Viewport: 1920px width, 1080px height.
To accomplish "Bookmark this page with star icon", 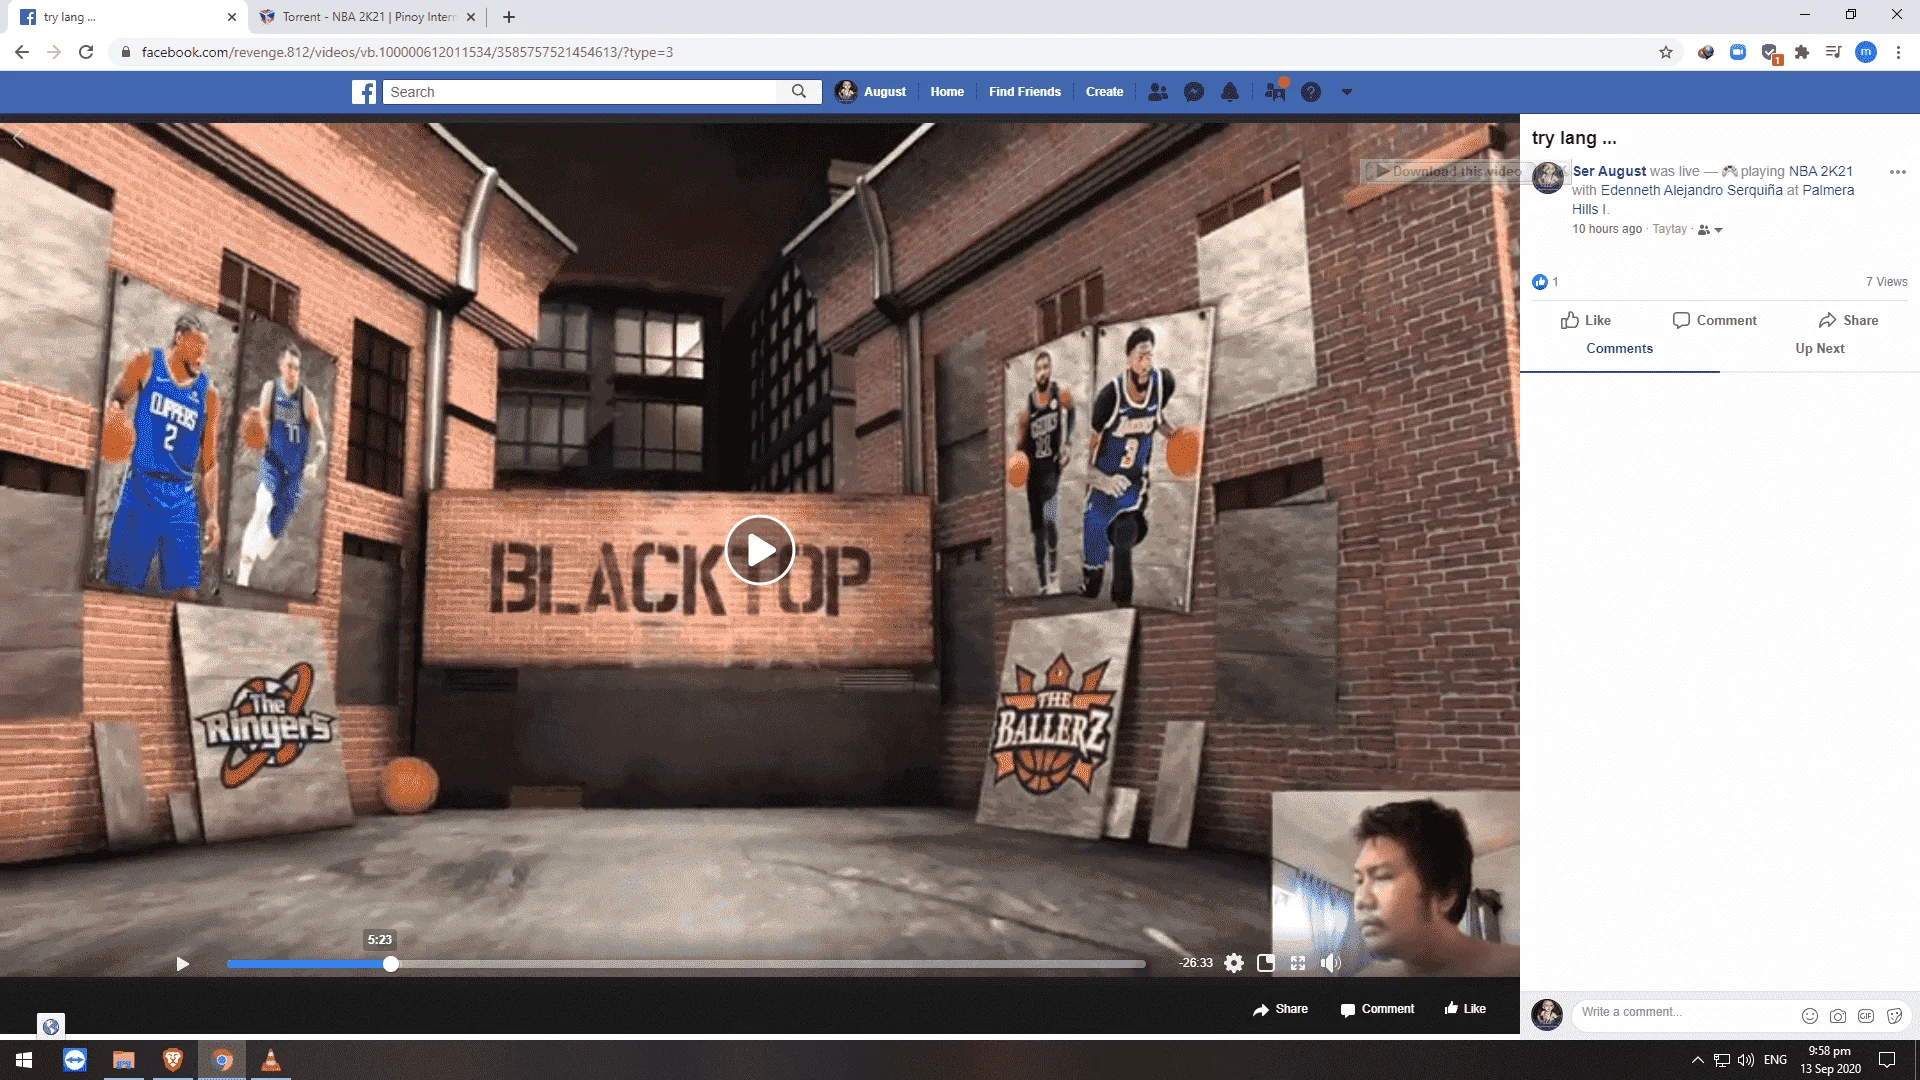I will (1666, 52).
